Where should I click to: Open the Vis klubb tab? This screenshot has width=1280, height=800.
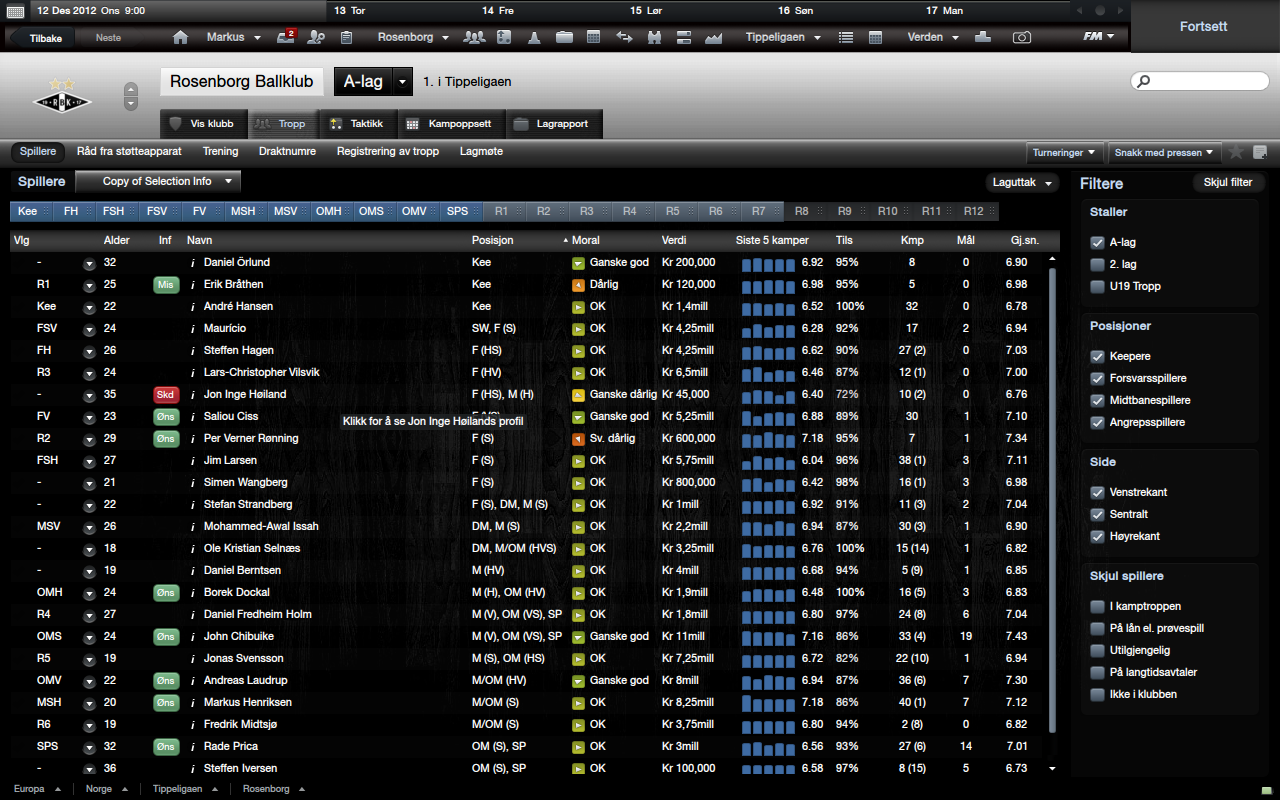pos(204,124)
